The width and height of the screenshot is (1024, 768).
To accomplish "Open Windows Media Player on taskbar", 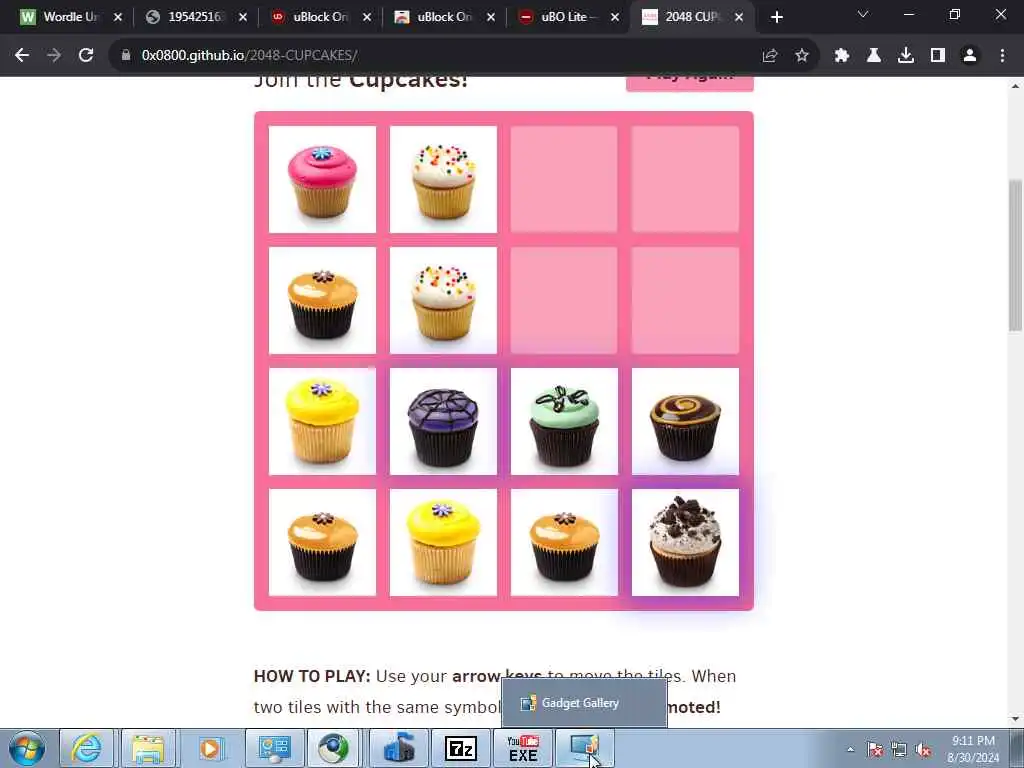I will [210, 748].
